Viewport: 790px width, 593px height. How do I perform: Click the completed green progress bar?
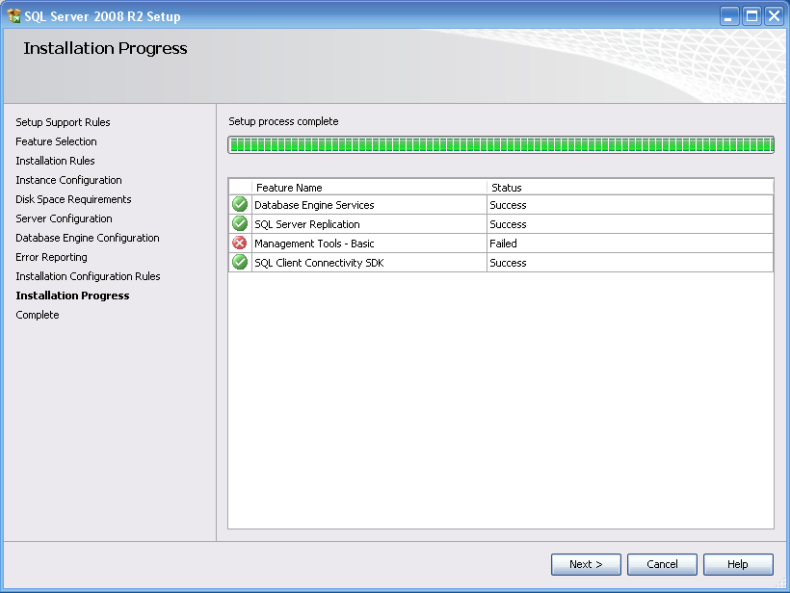(501, 145)
